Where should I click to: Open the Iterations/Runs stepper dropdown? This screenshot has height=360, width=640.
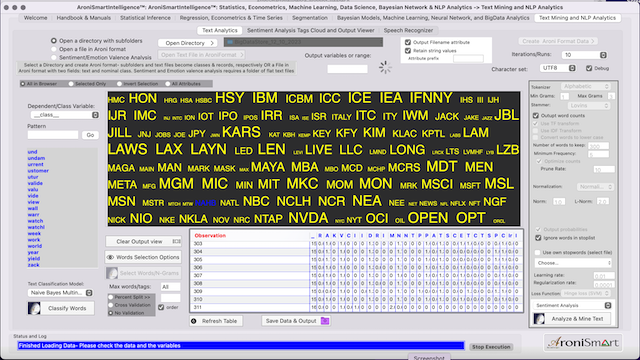pos(603,55)
